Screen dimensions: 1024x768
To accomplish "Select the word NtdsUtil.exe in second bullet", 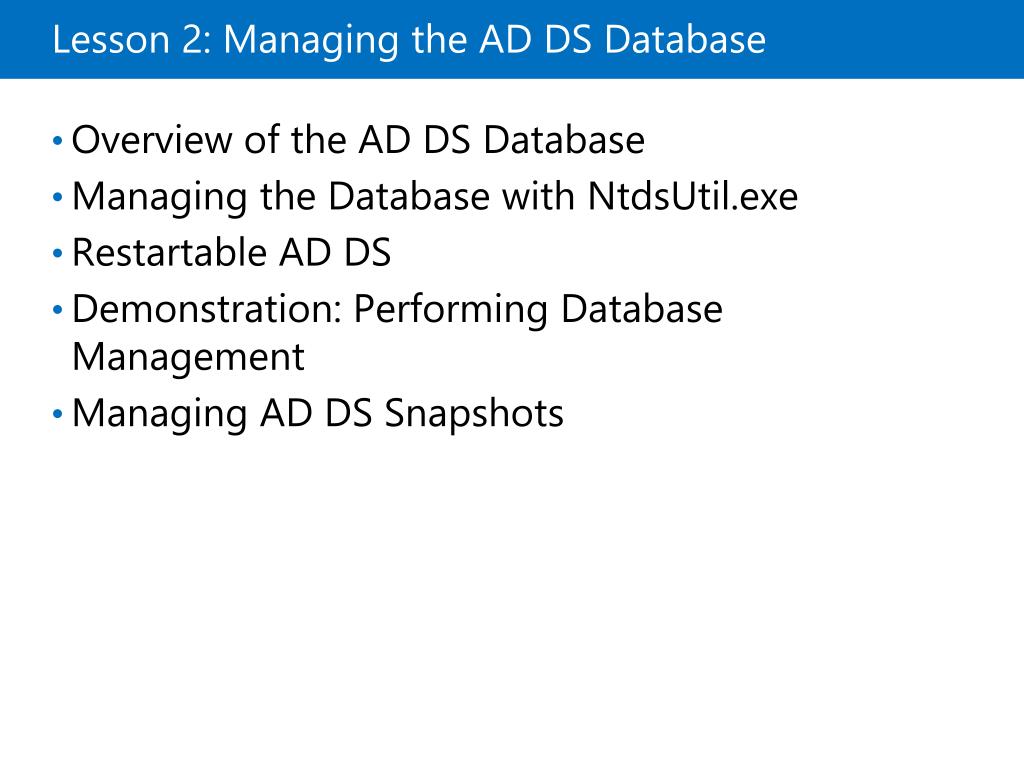I will (x=693, y=196).
